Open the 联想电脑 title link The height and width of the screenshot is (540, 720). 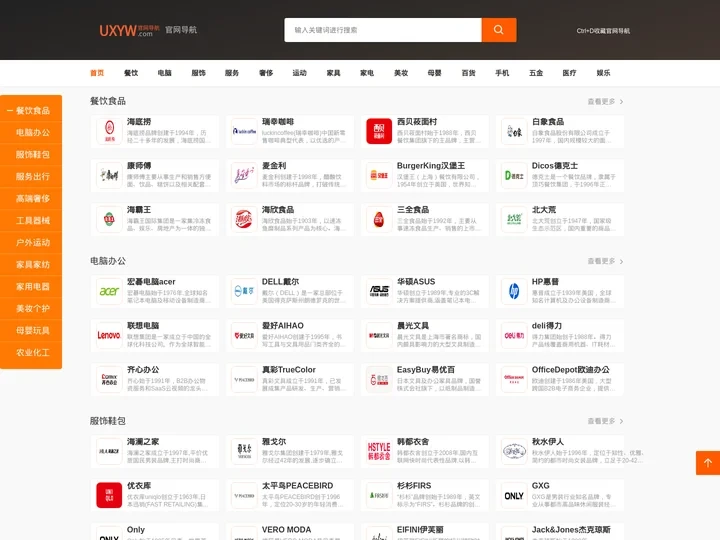143,326
